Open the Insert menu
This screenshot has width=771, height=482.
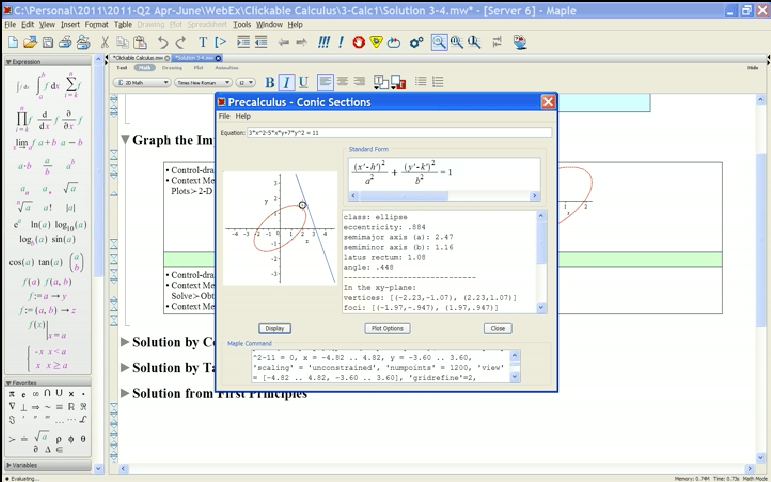[70, 25]
